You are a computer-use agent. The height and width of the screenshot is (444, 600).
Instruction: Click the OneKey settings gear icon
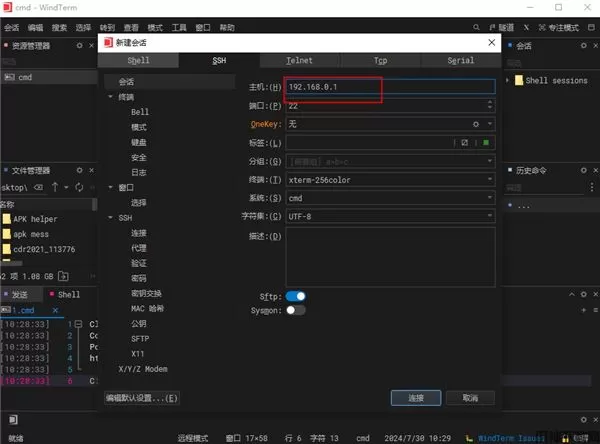tap(476, 124)
